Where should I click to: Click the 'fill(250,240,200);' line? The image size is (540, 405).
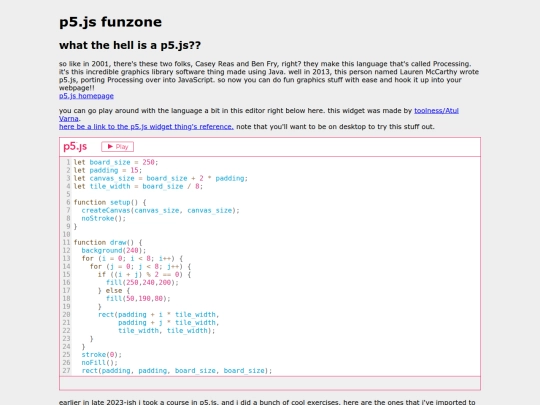(x=142, y=282)
